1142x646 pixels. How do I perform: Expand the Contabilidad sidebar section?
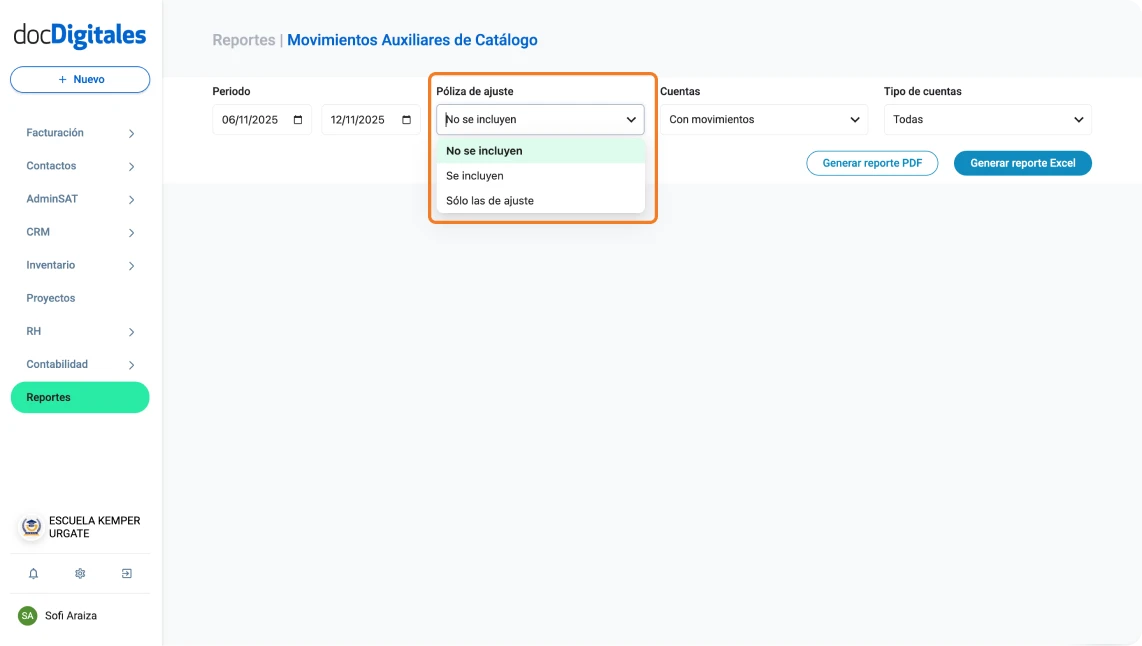point(79,364)
